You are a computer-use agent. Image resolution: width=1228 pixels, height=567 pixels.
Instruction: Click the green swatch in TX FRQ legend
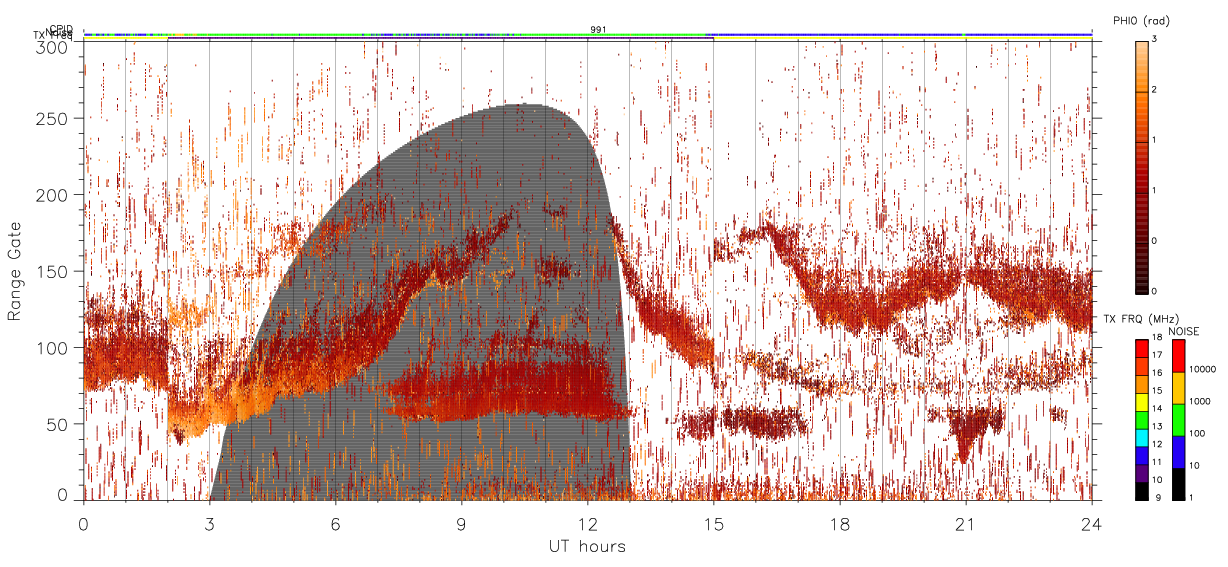(1141, 419)
